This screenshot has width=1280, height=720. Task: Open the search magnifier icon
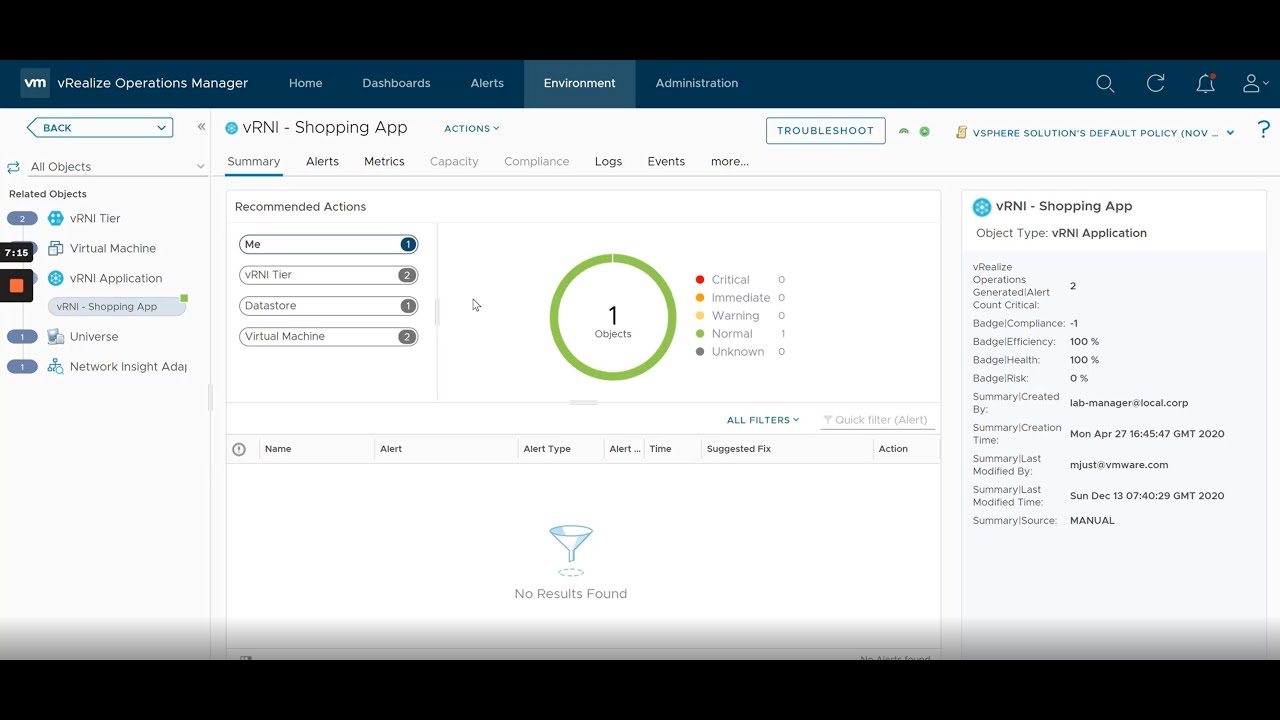tap(1105, 84)
